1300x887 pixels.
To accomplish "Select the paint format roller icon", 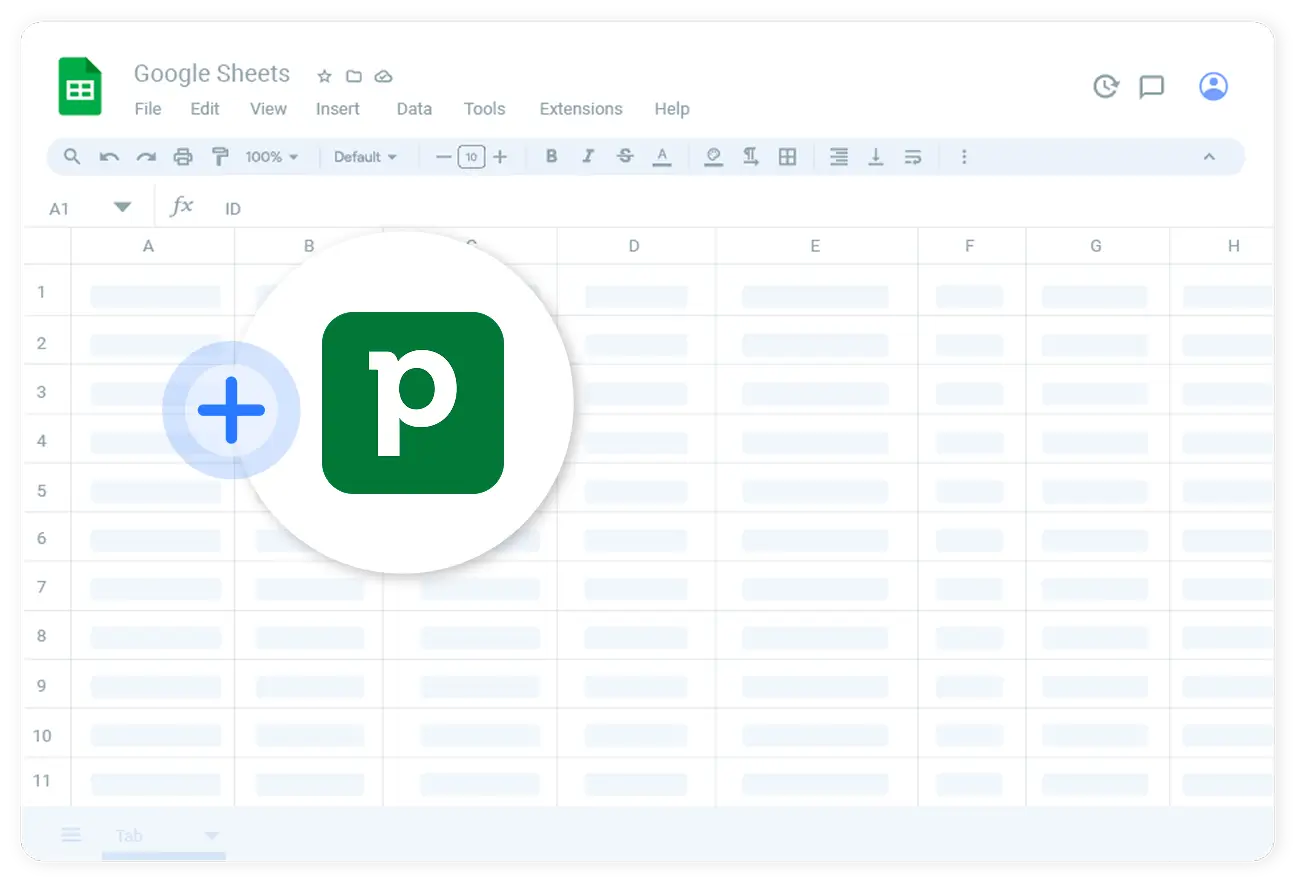I will (220, 157).
